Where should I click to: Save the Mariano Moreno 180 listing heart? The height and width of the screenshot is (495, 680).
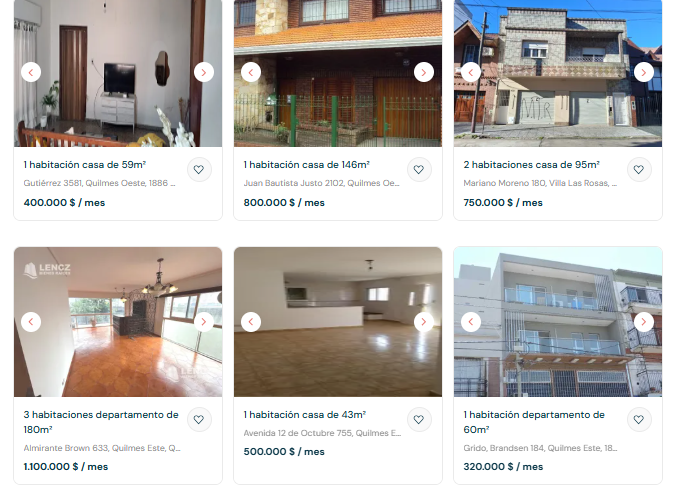click(x=639, y=170)
